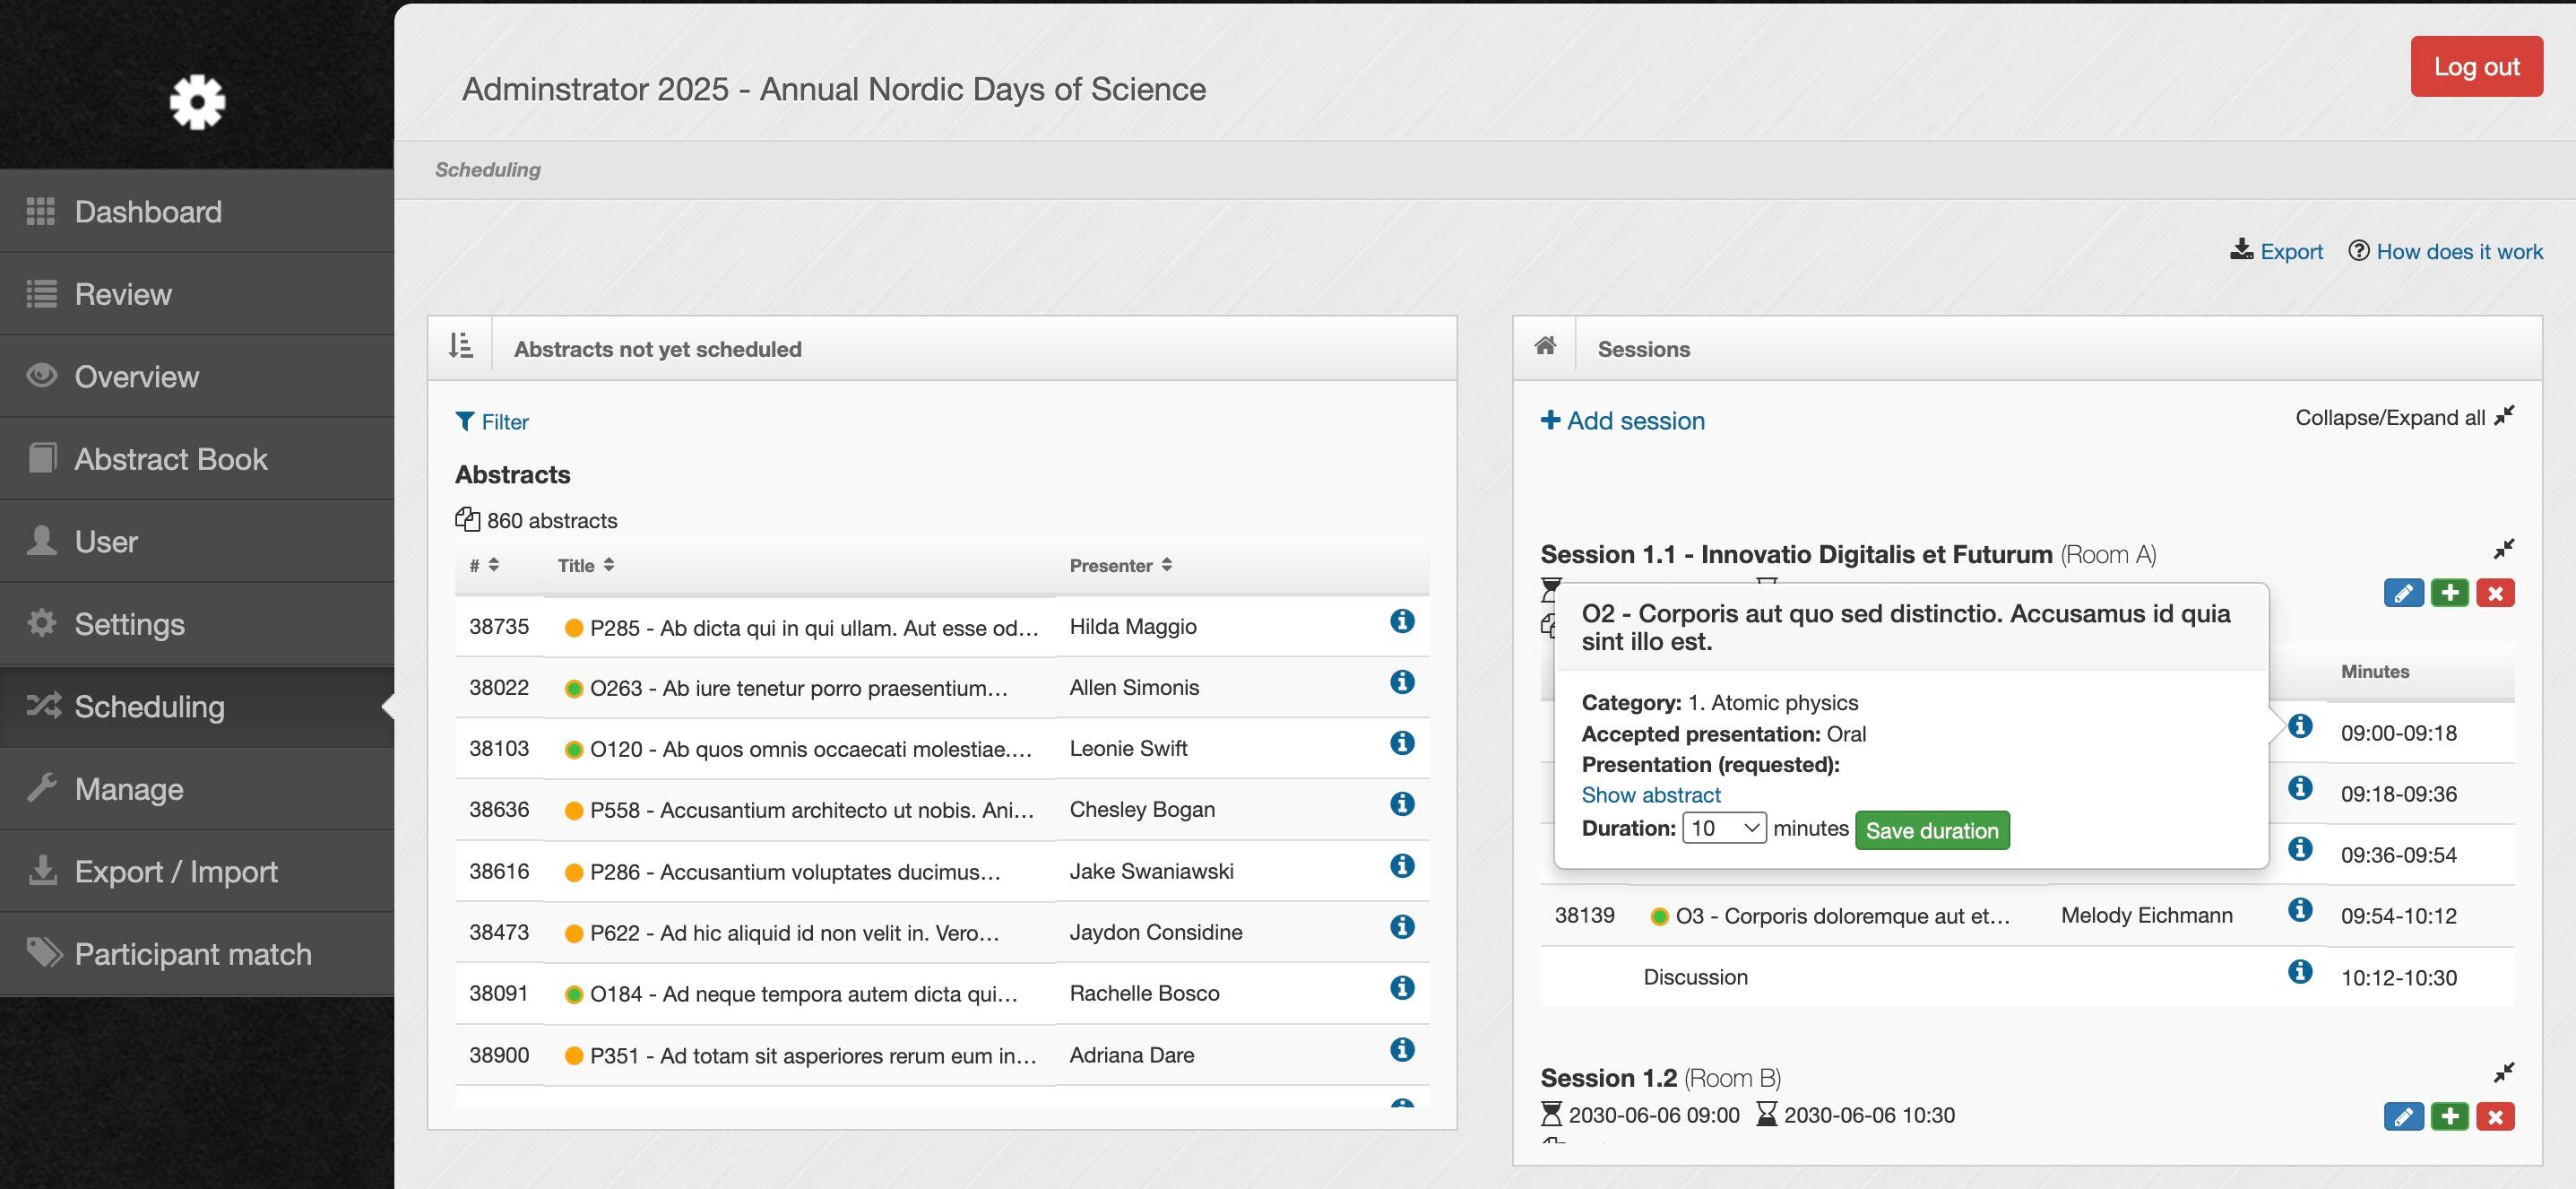Click green plus button for Session 1.1
The width and height of the screenshot is (2576, 1189).
tap(2449, 593)
